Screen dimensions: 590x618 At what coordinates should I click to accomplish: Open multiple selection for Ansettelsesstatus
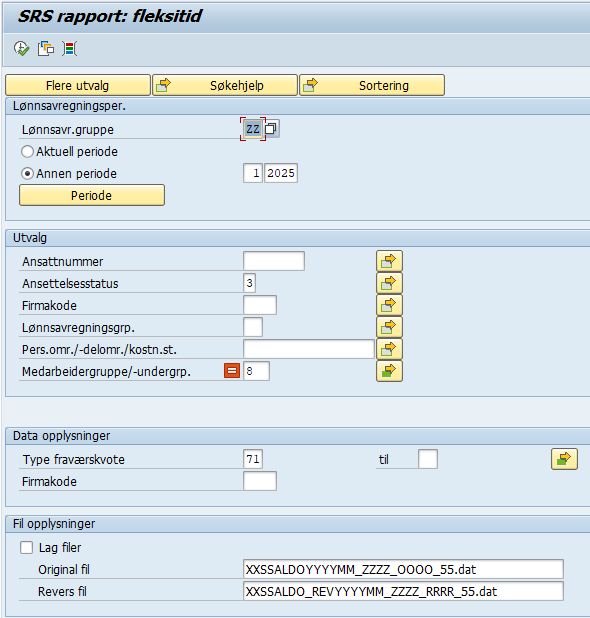point(389,283)
